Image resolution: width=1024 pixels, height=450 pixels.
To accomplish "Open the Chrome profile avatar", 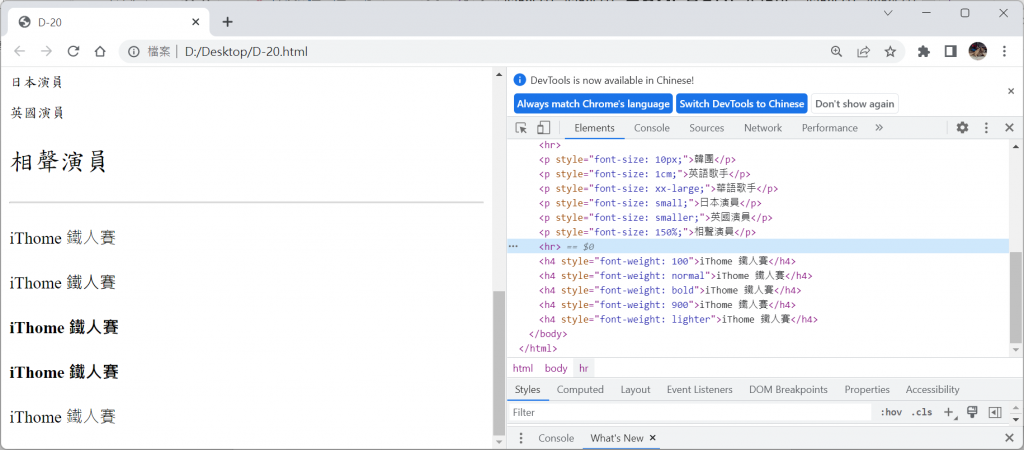I will coord(978,52).
